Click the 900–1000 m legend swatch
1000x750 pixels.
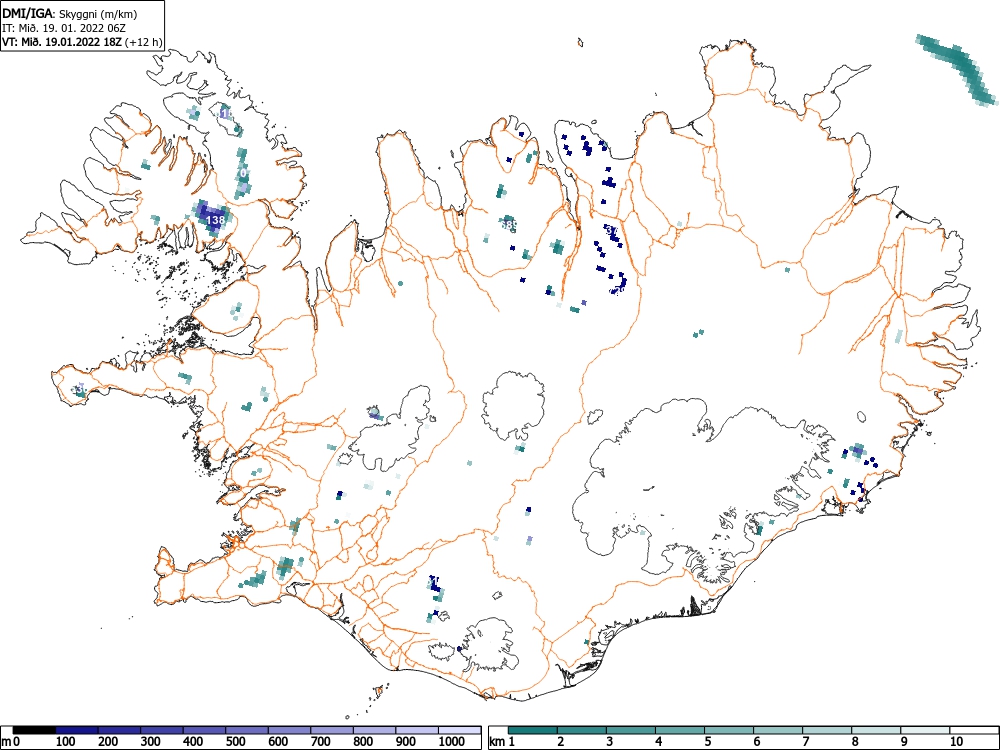coord(417,730)
